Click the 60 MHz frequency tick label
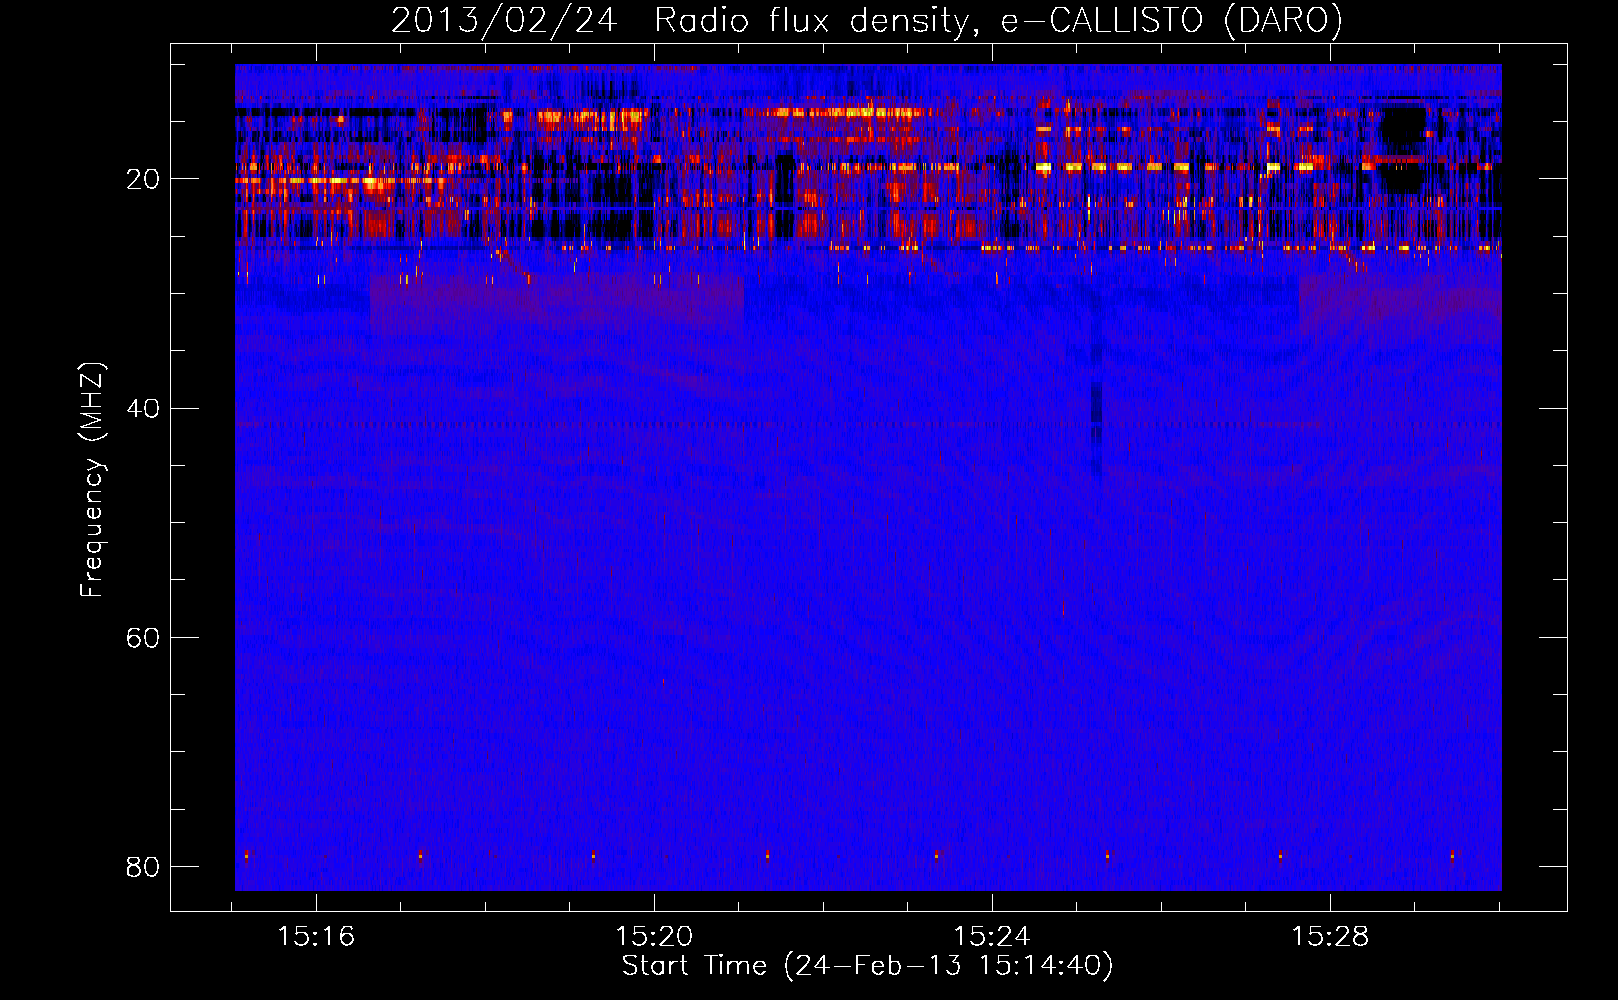The image size is (1618, 1000). 143,638
